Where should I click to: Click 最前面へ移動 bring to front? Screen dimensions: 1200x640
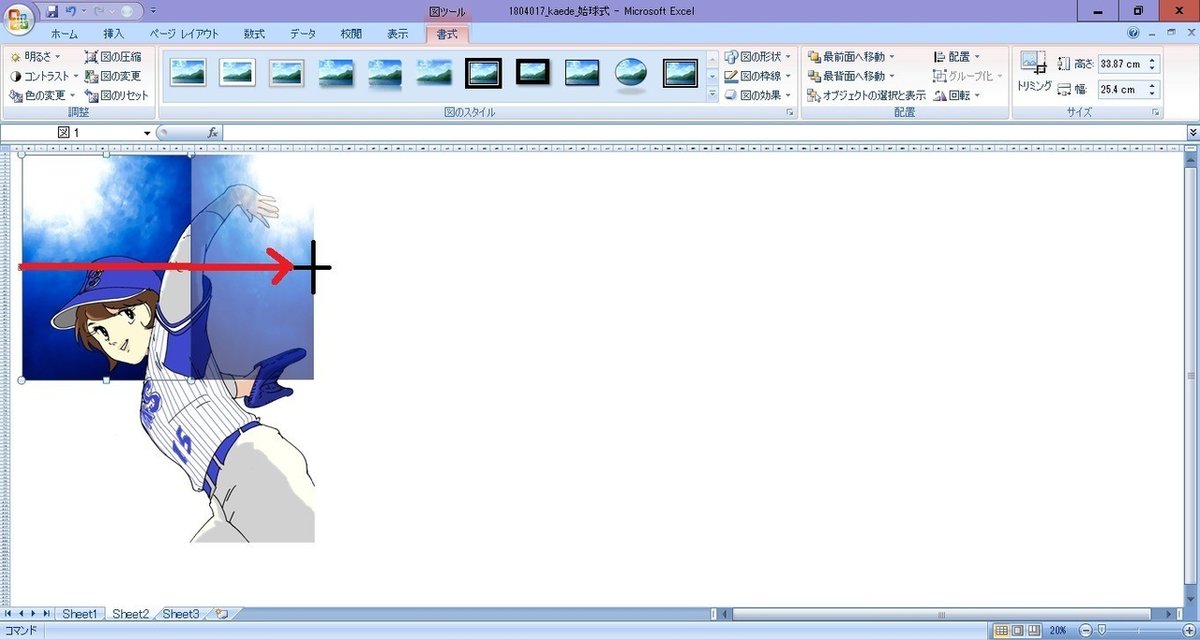(x=851, y=57)
